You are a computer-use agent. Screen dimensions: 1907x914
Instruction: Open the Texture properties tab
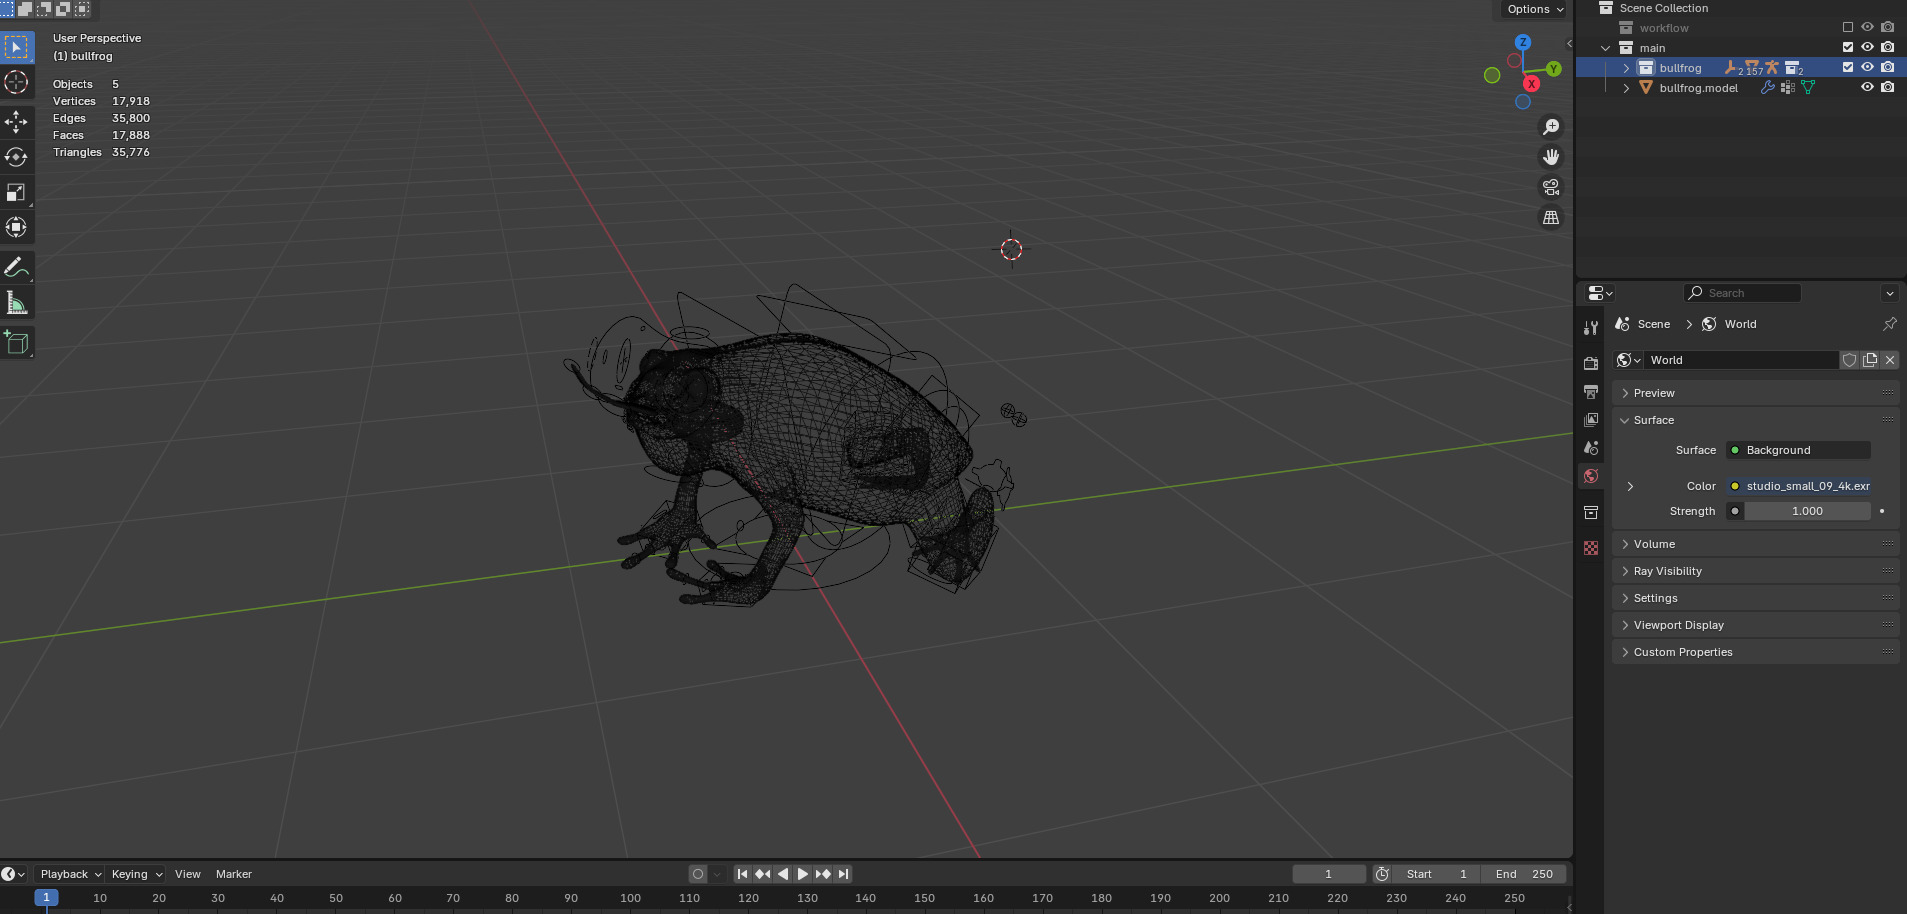click(x=1591, y=548)
